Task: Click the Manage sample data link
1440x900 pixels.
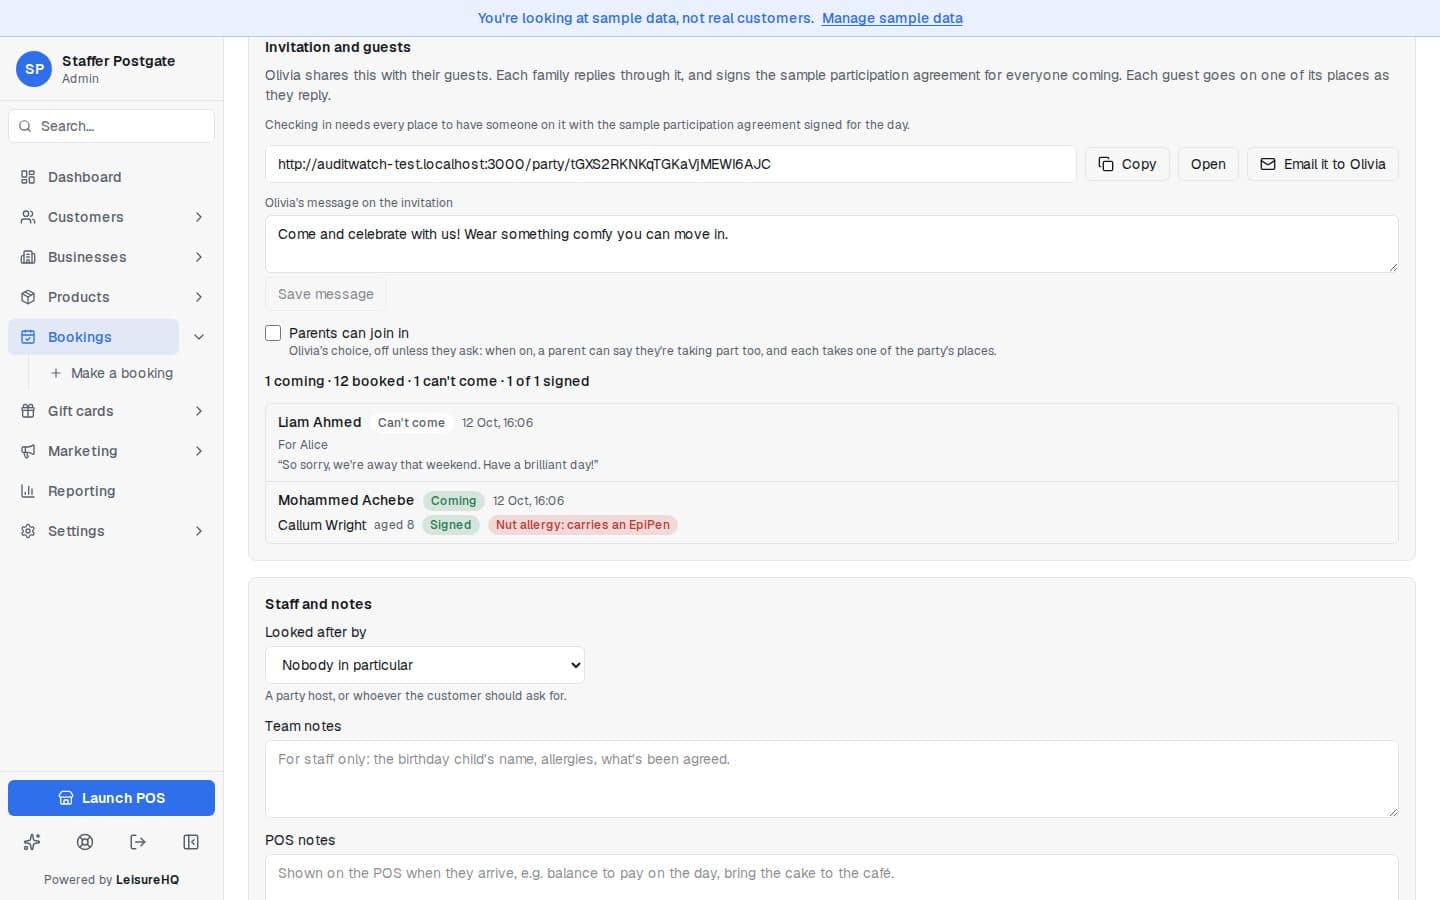Action: (x=892, y=18)
